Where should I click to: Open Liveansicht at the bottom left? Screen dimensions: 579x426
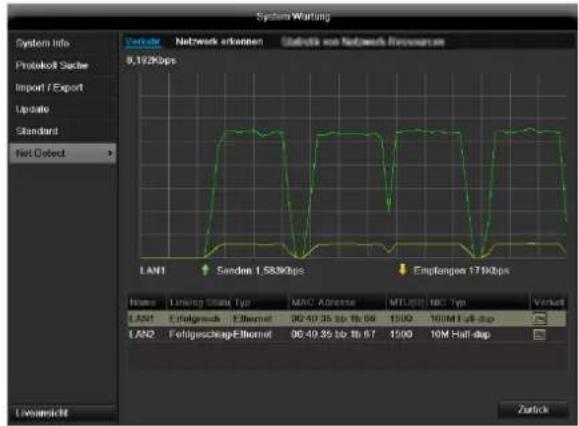click(x=62, y=413)
